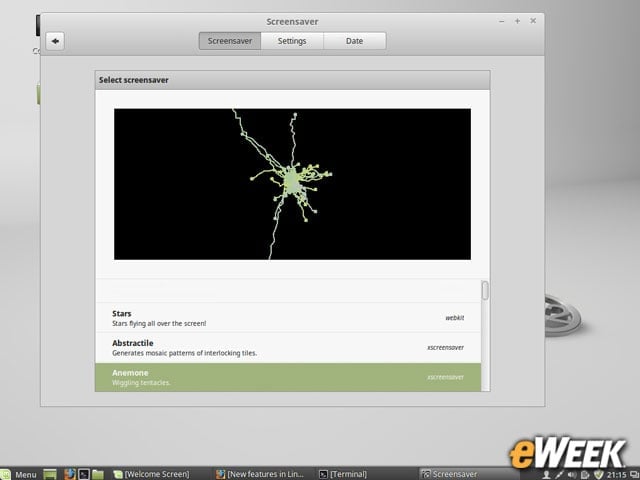Select the Abstractile screensaver
This screenshot has height=480, width=640.
coord(288,348)
